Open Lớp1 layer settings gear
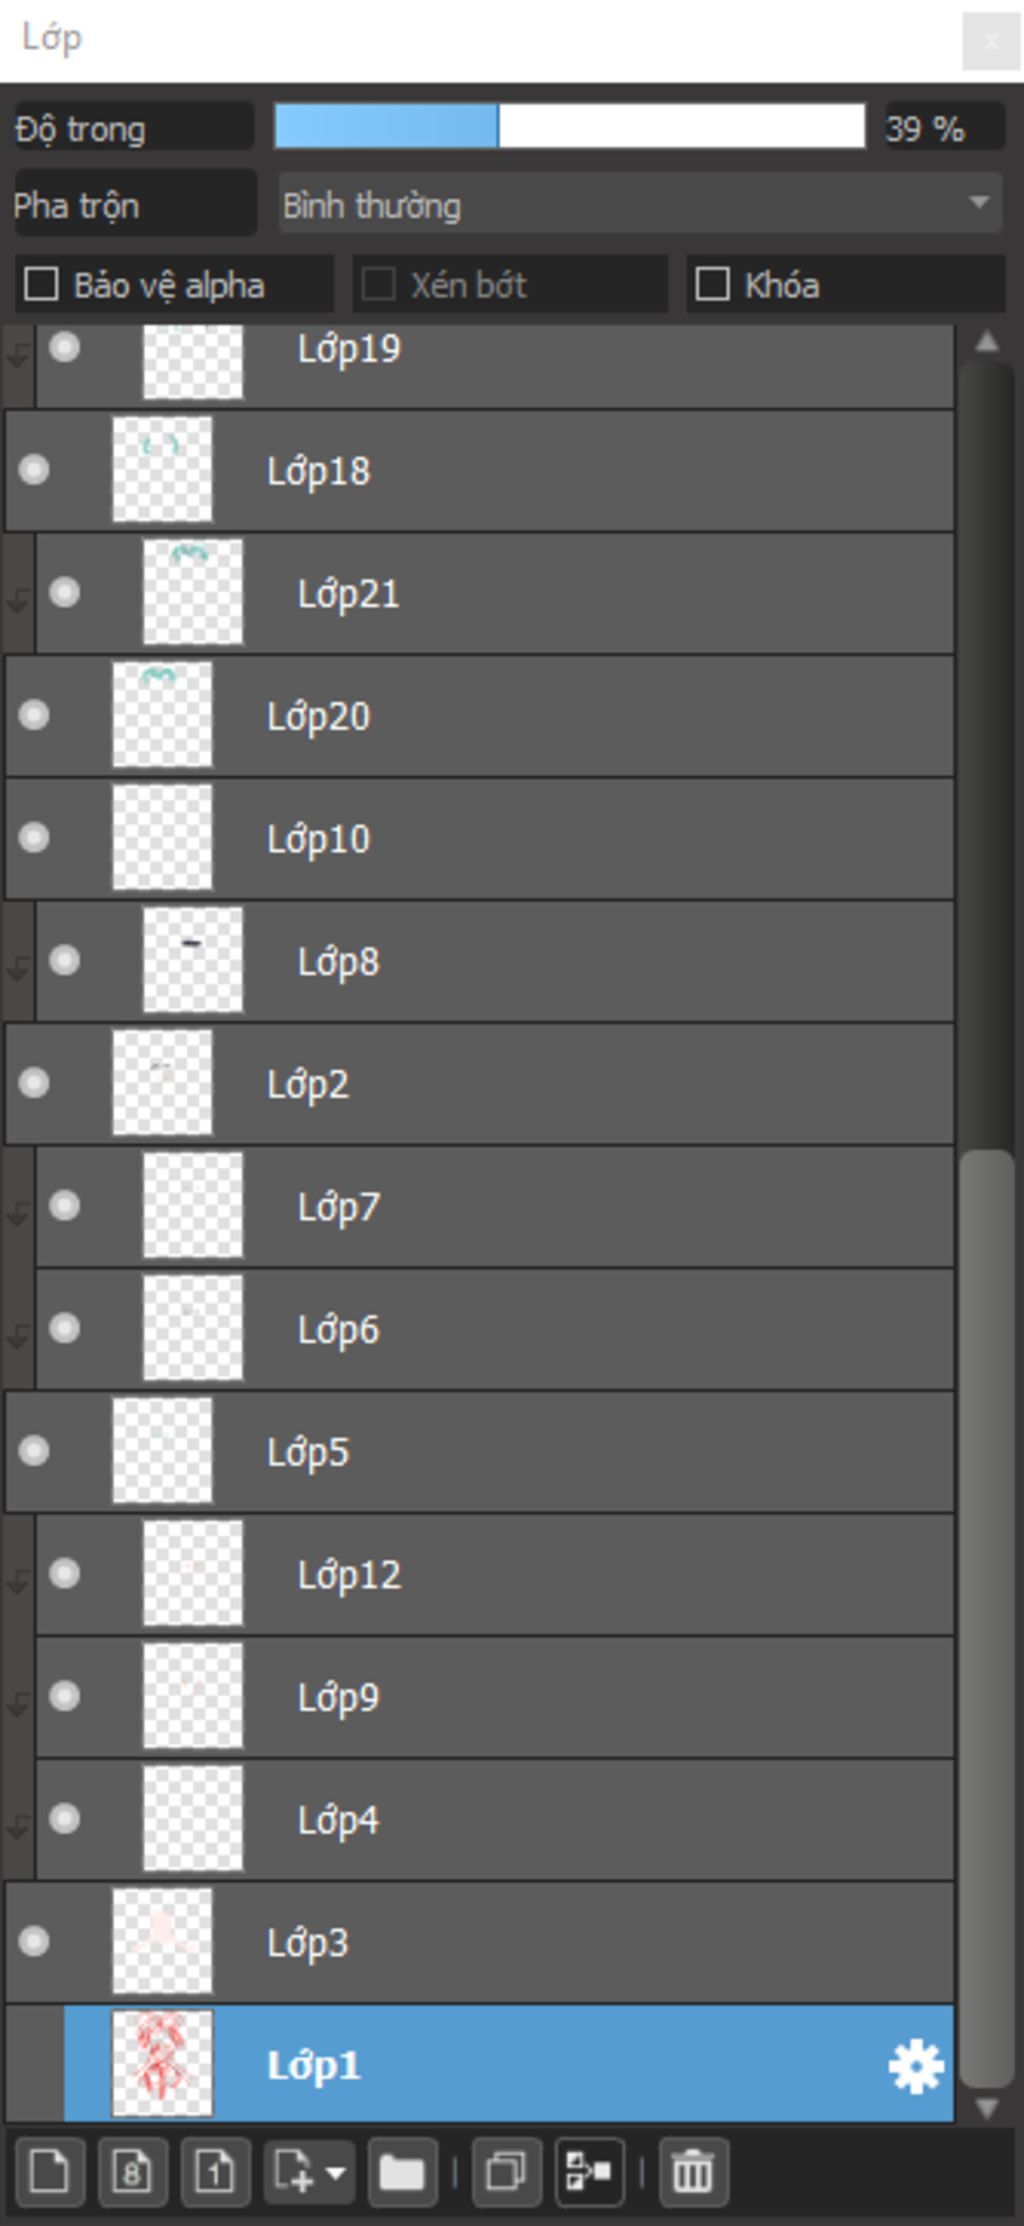 (915, 2067)
